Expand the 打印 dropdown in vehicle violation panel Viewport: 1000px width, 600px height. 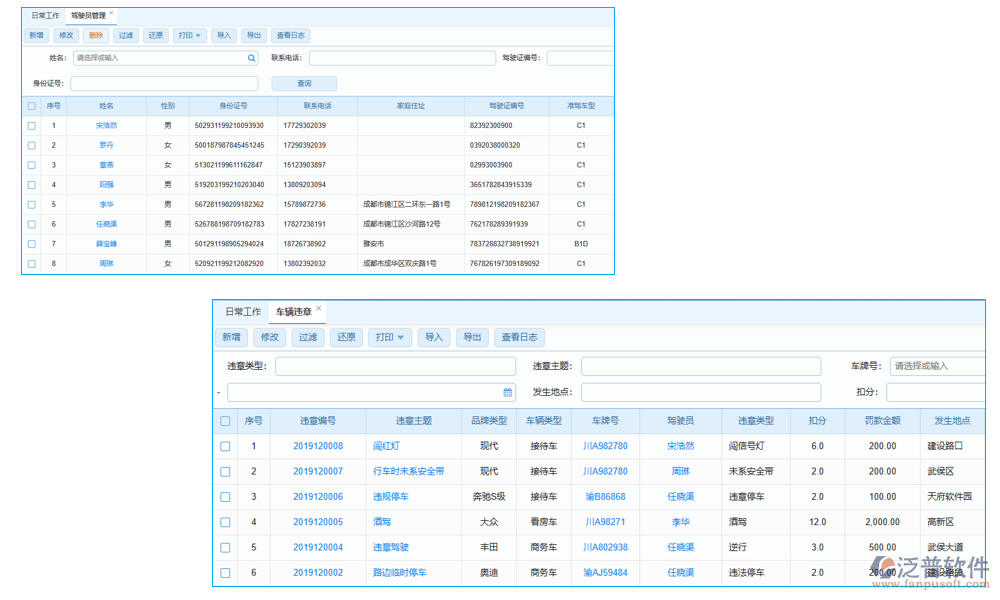tap(390, 338)
